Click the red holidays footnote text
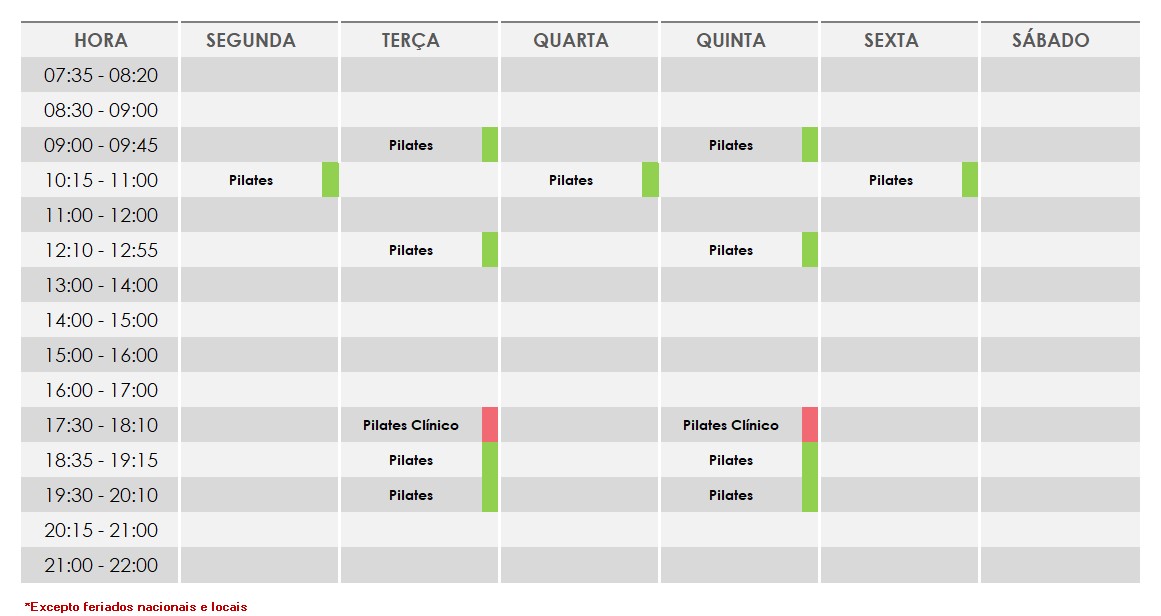The height and width of the screenshot is (616, 1161). coord(136,606)
